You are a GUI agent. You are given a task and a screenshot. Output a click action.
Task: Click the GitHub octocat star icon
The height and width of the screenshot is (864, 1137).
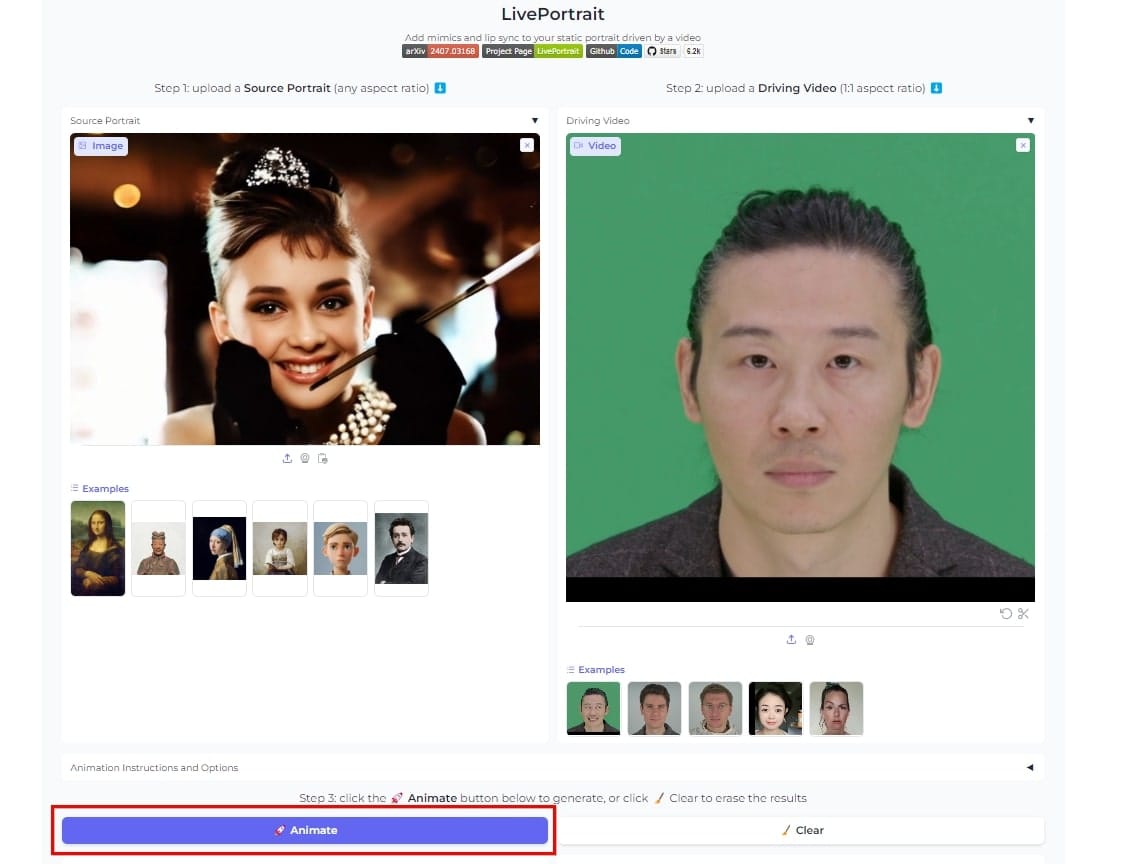[652, 50]
